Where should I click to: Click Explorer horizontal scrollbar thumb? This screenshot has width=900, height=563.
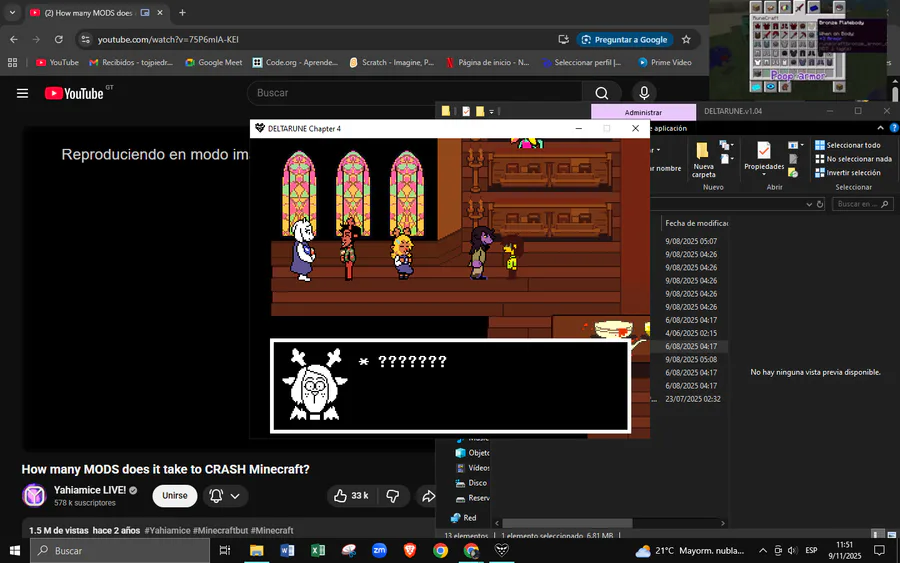(x=567, y=523)
